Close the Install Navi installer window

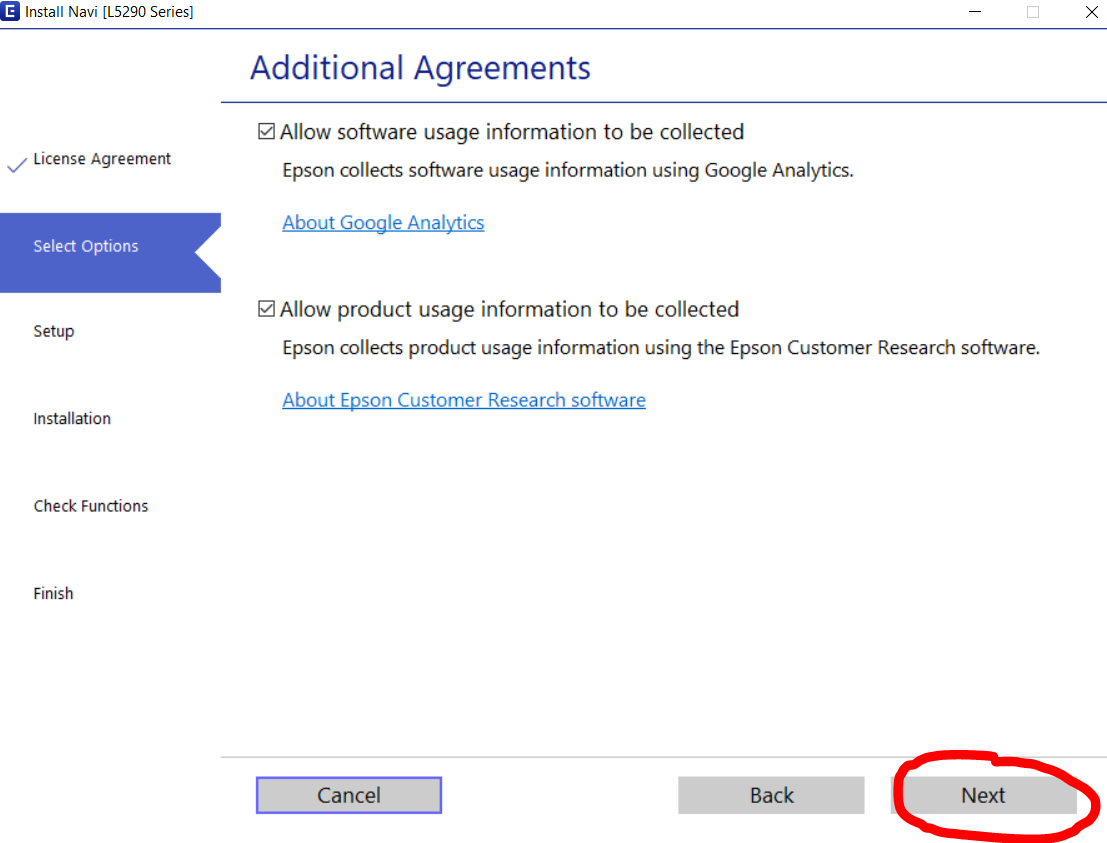click(1091, 12)
